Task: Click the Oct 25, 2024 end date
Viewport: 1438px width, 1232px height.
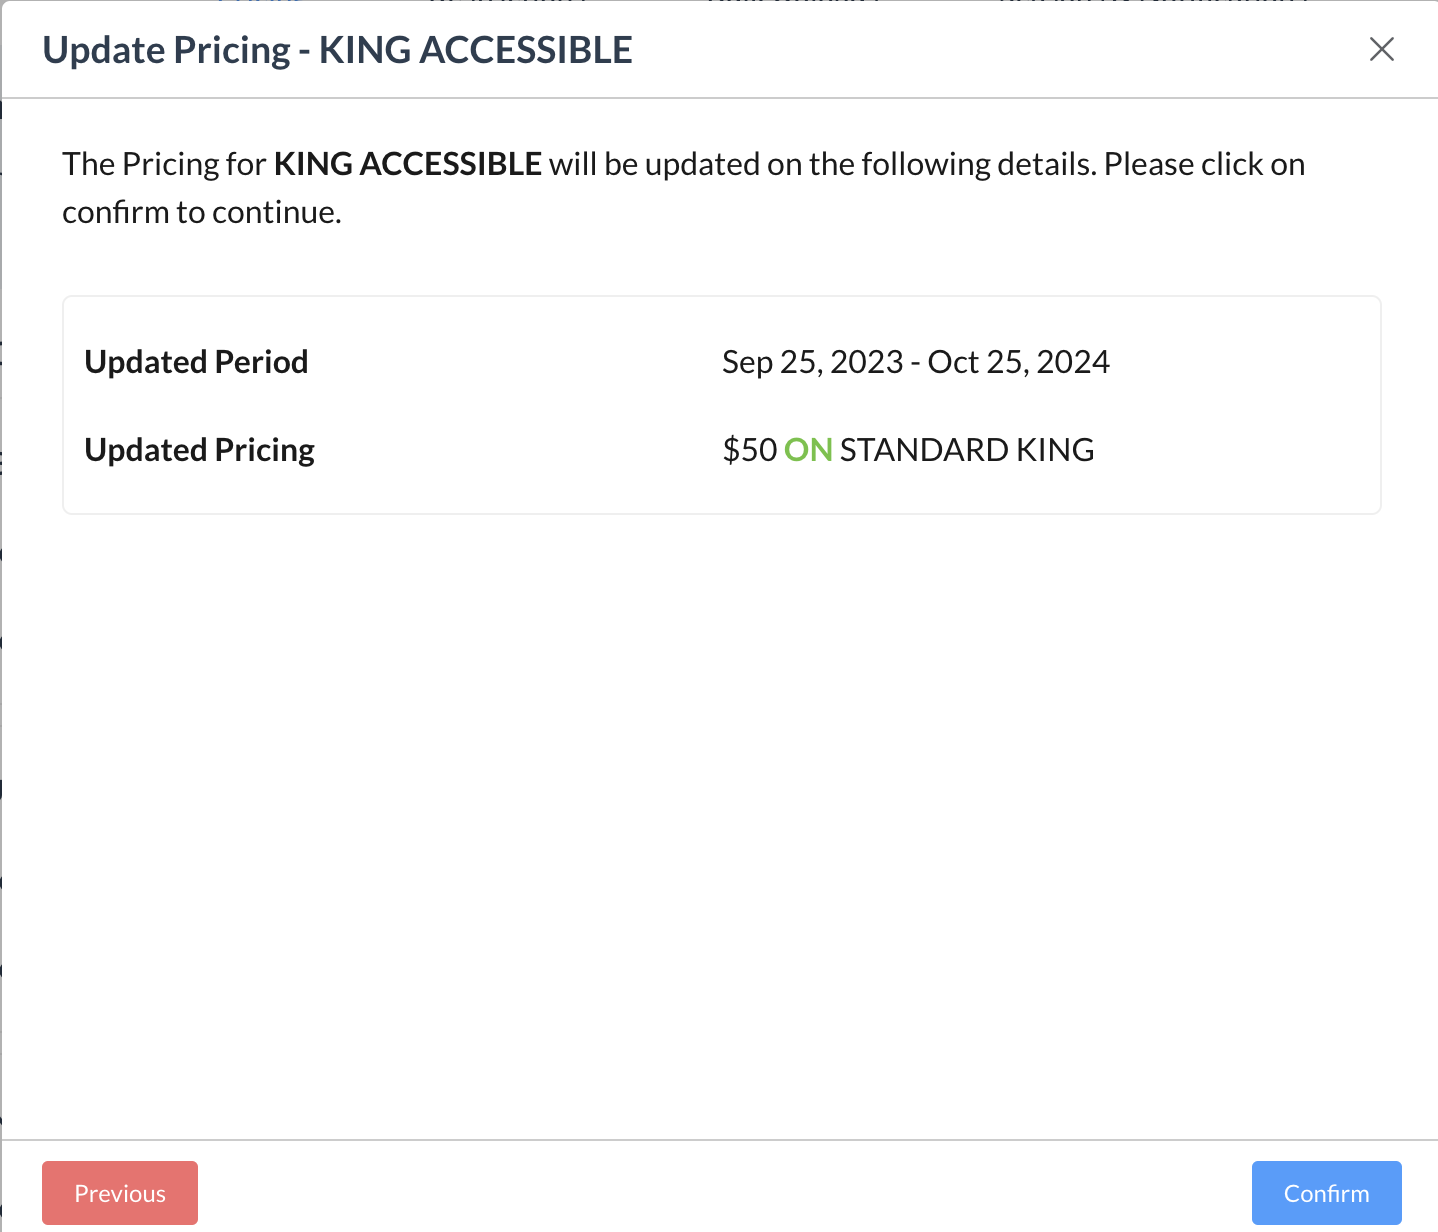Action: pos(1018,362)
